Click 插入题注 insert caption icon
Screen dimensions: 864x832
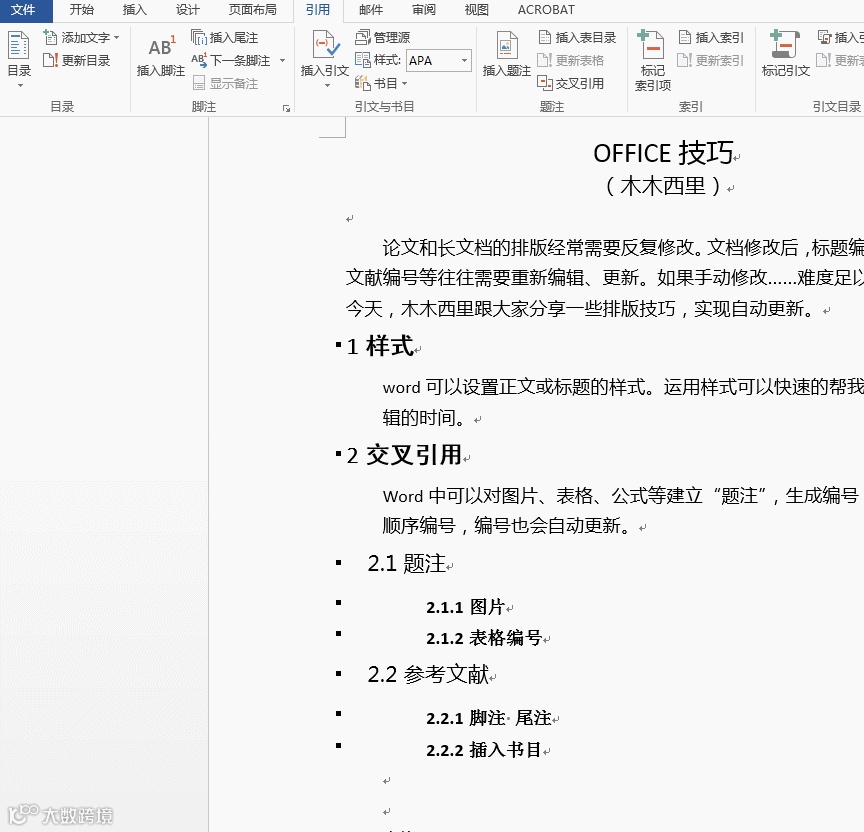[x=507, y=45]
